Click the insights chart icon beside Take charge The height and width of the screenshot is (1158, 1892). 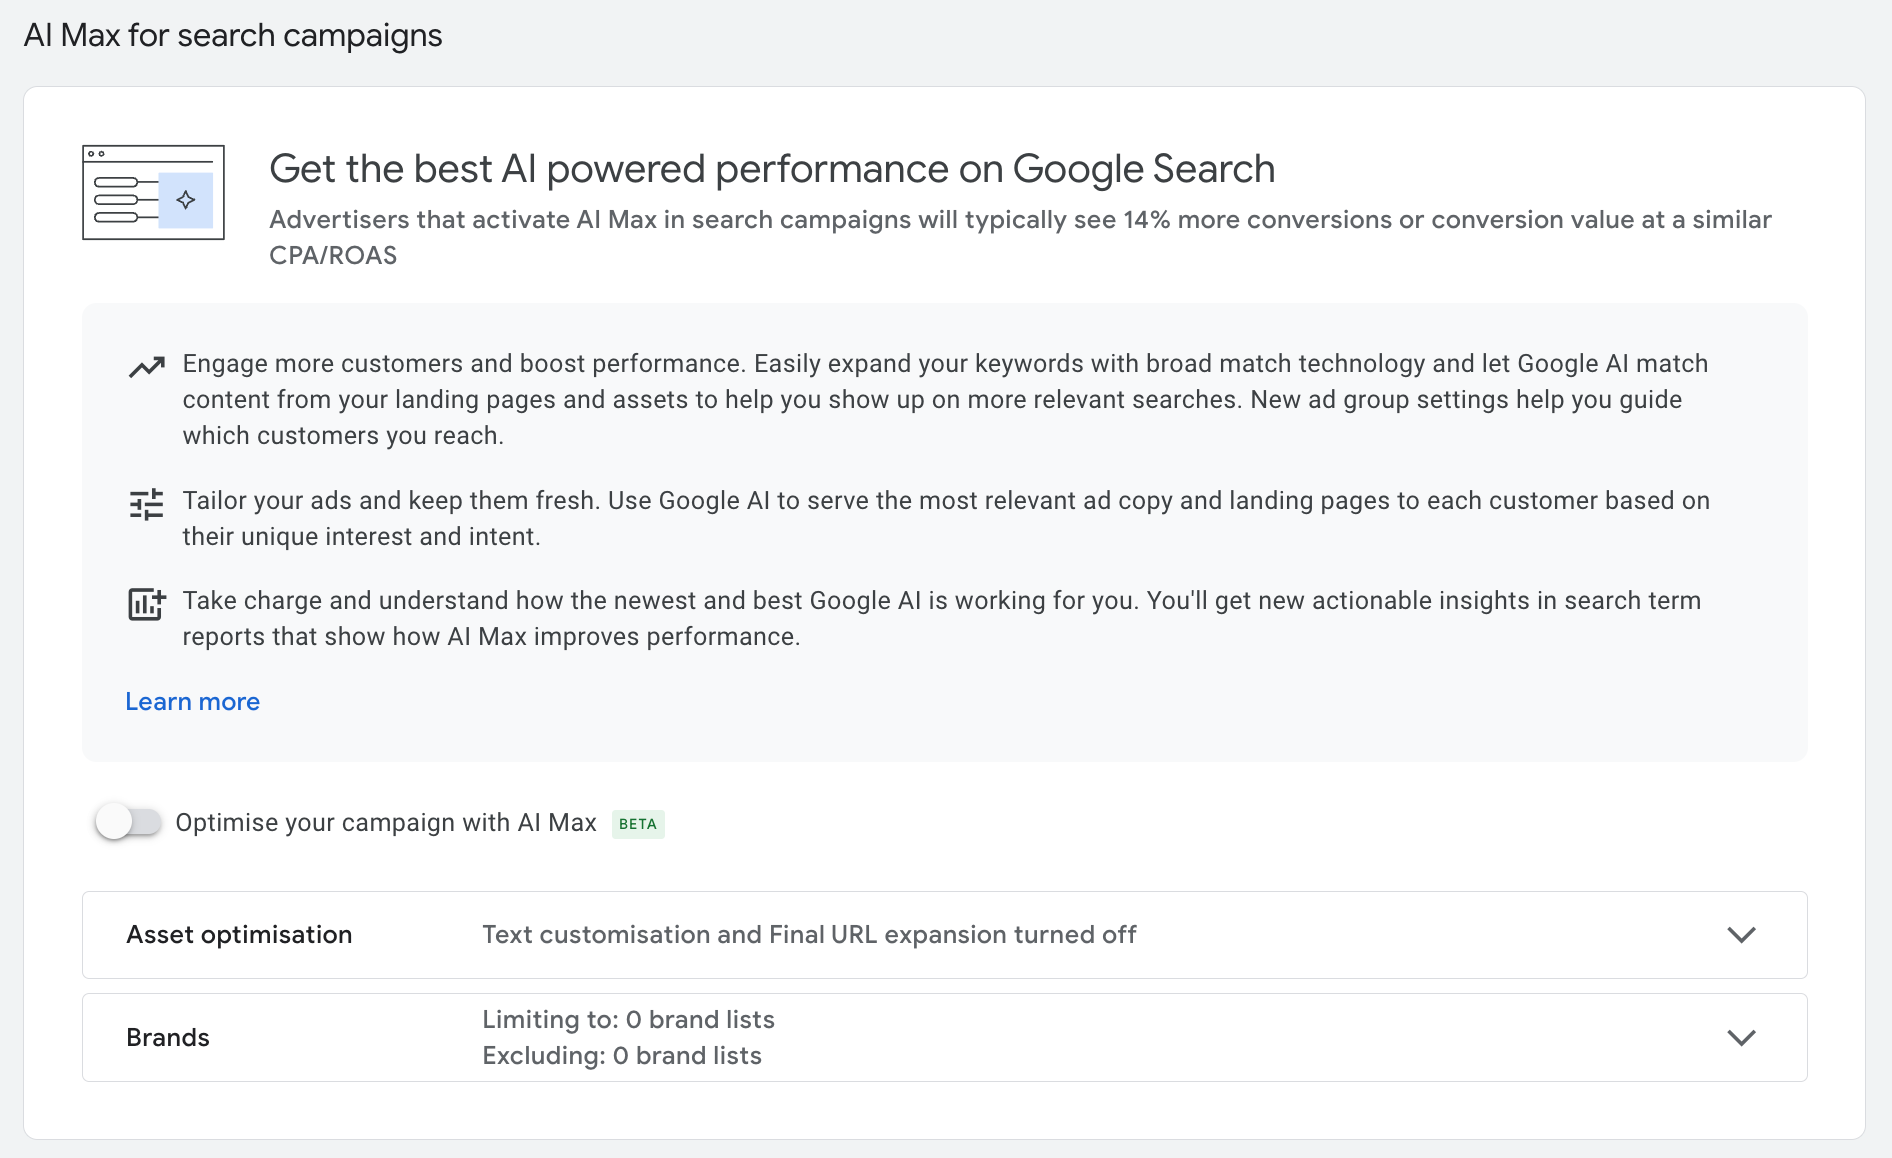[x=146, y=604]
